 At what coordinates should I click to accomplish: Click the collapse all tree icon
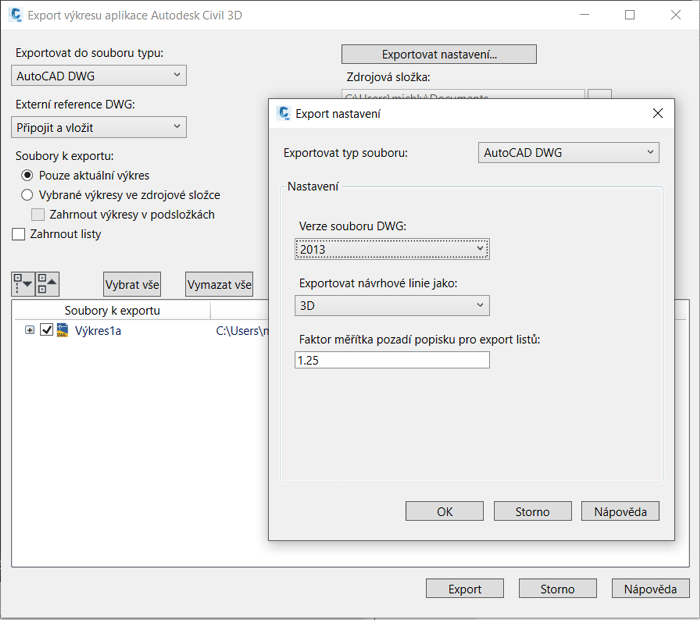point(47,284)
